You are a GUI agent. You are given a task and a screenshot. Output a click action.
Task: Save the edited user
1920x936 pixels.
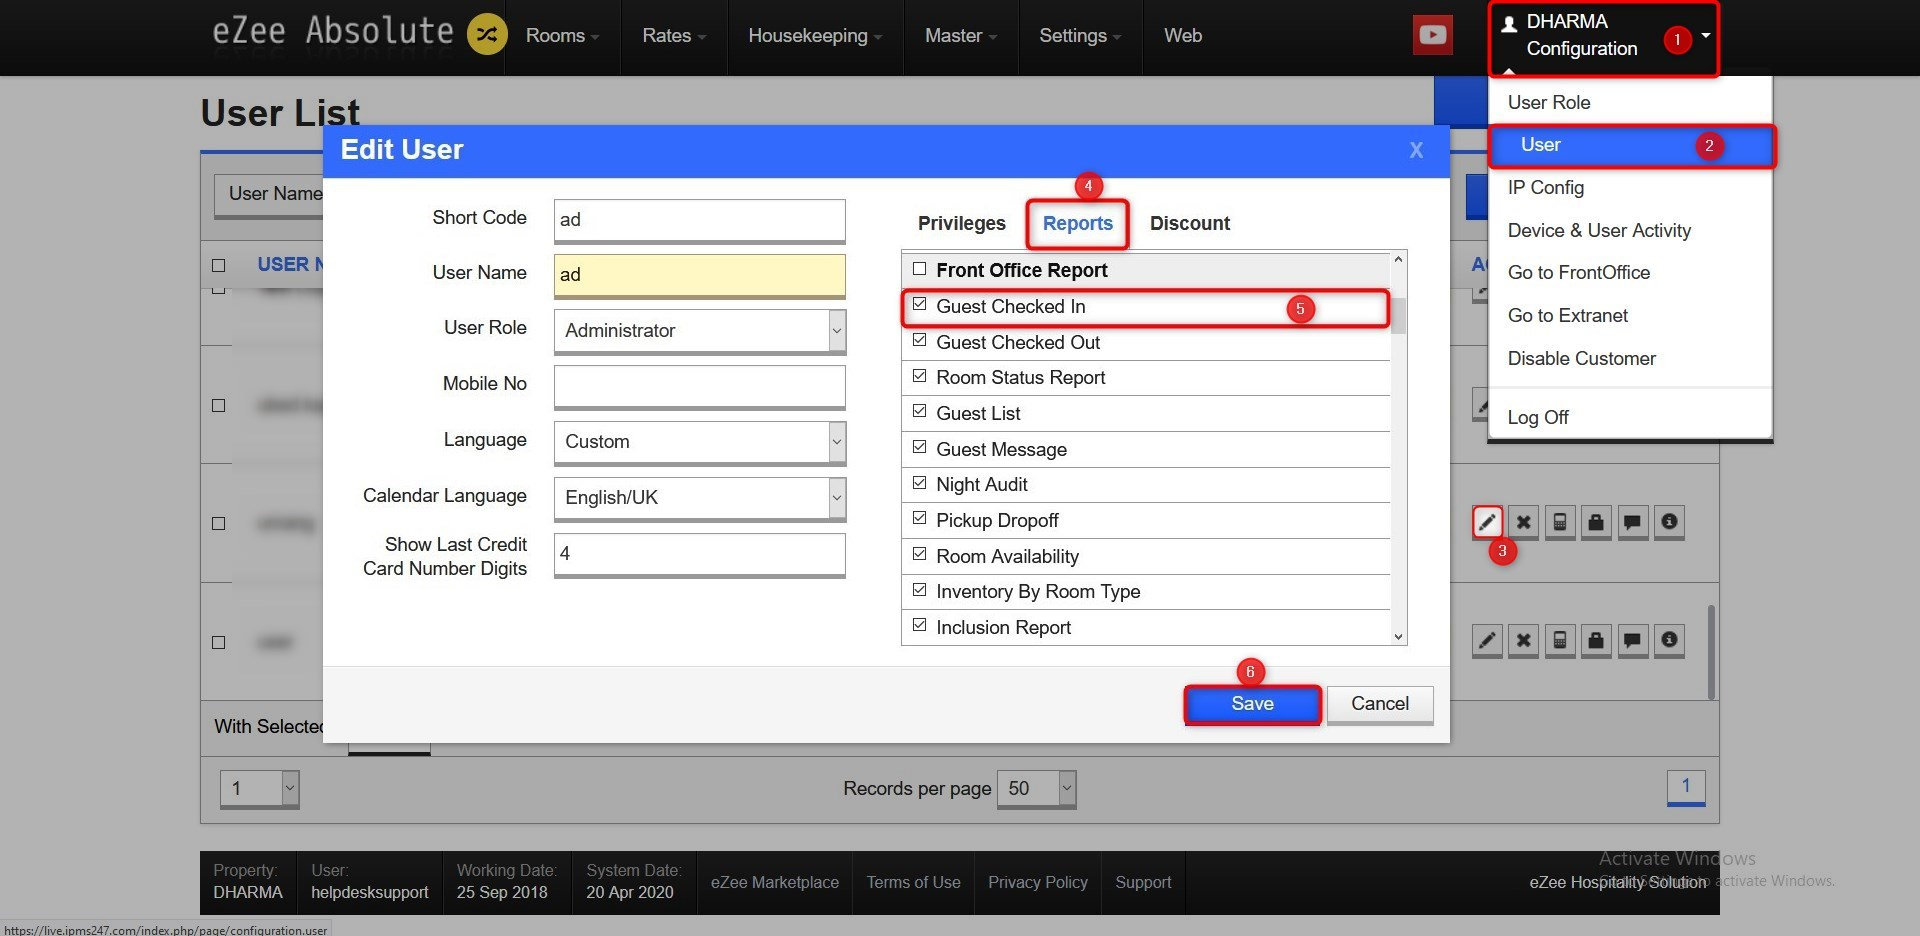pos(1252,704)
